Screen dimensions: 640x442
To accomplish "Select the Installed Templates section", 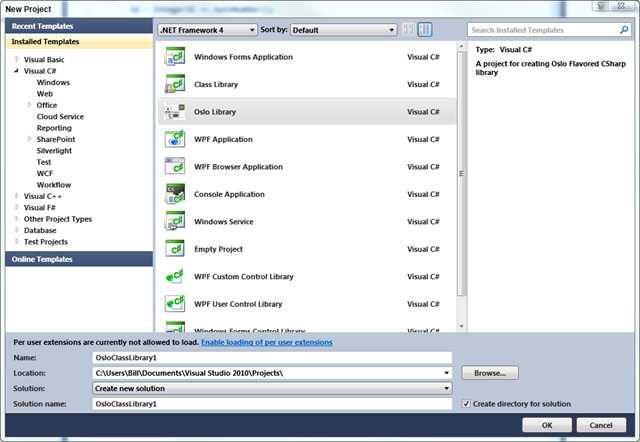I will 79,42.
